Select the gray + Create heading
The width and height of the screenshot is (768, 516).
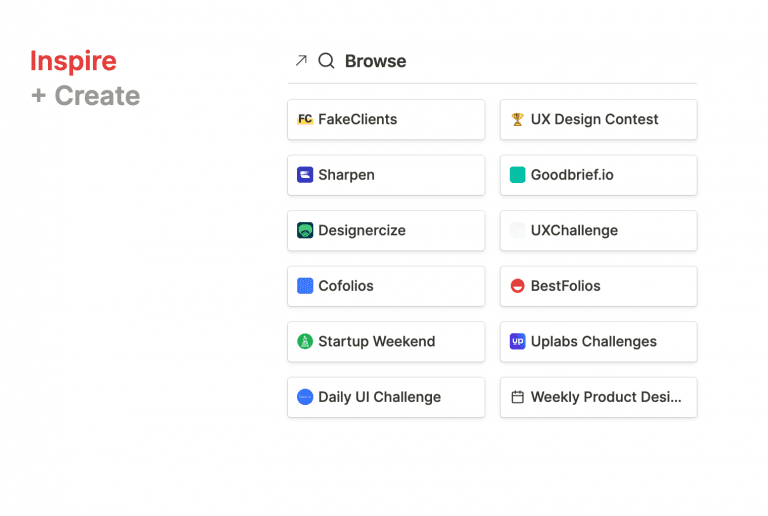[x=86, y=95]
